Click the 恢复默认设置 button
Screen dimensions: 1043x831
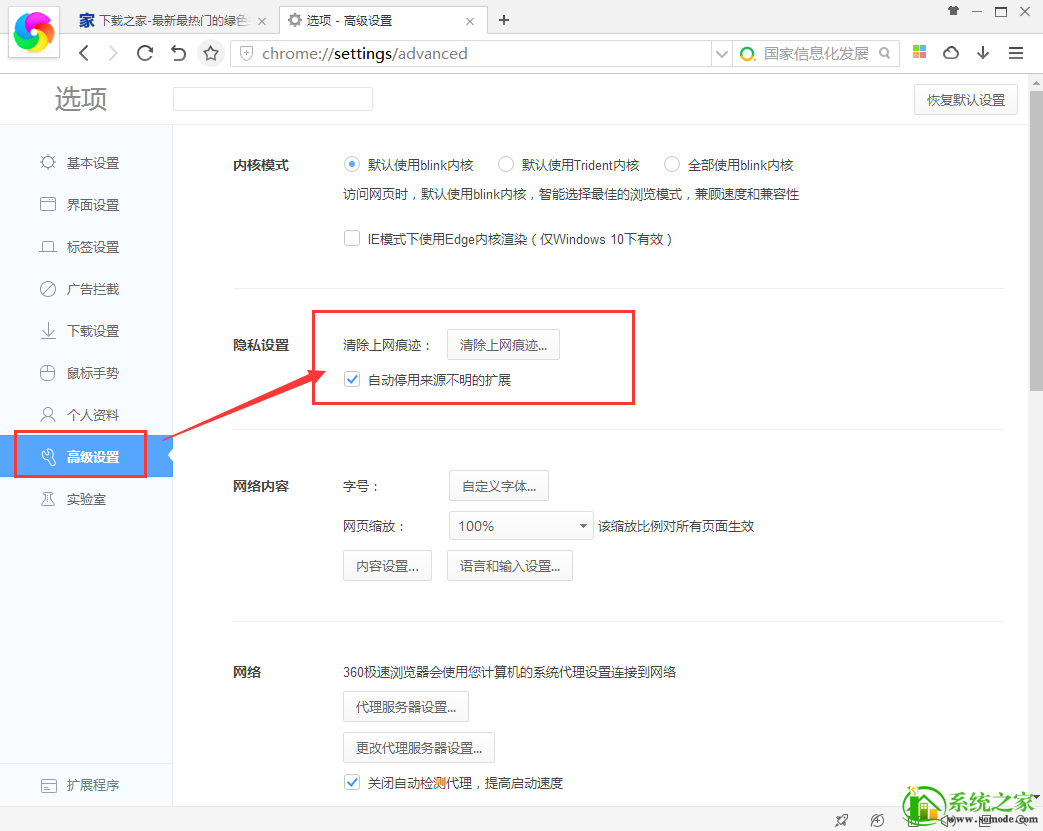(x=964, y=99)
